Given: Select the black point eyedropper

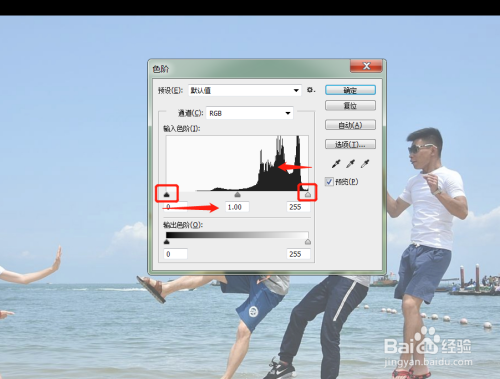Looking at the screenshot, I should (x=336, y=164).
